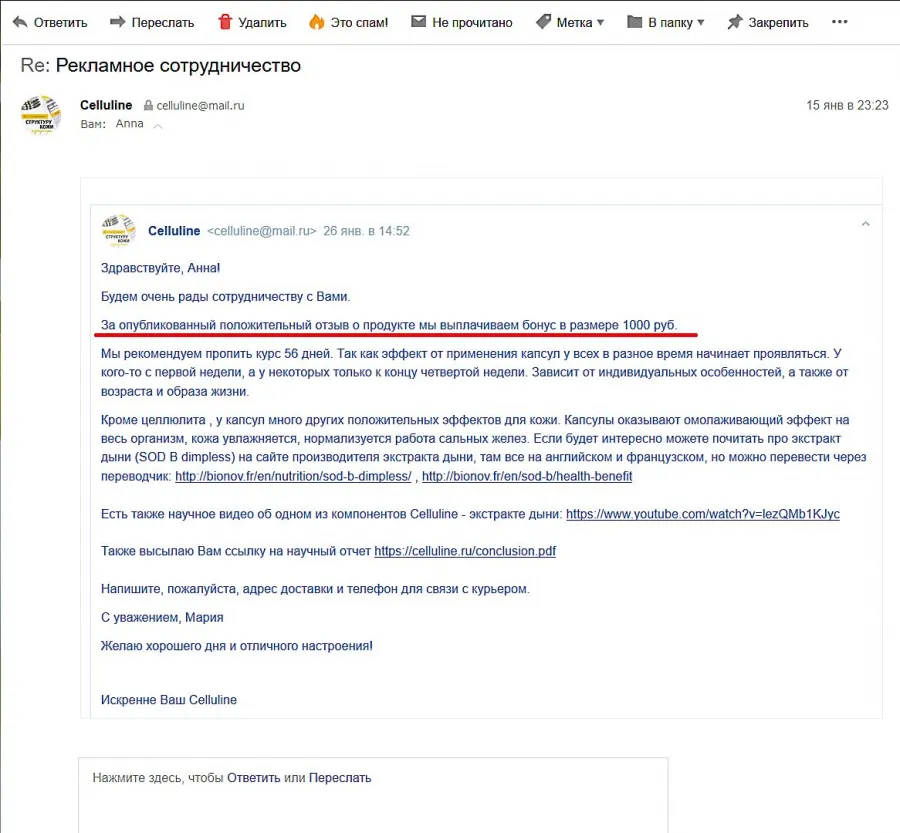The image size is (900, 833).
Task: Click the Переслать toolbar label
Action: point(163,22)
